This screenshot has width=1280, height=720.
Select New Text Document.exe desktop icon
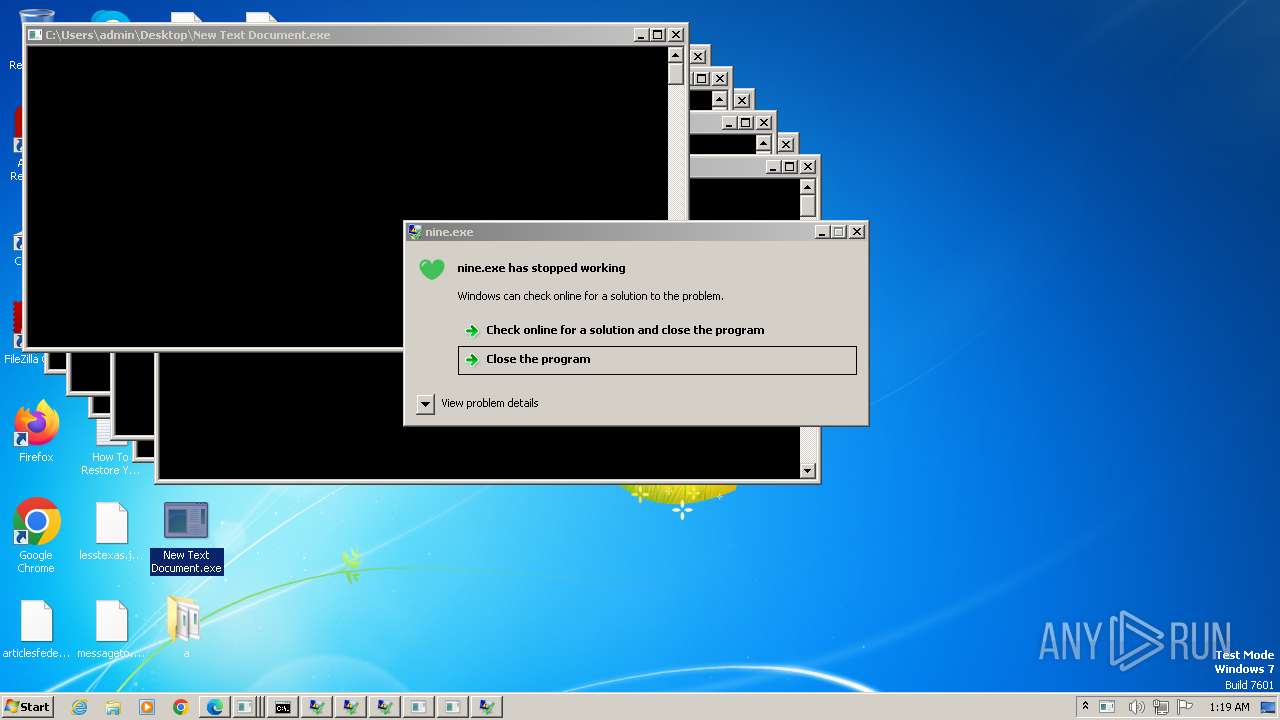click(x=186, y=538)
